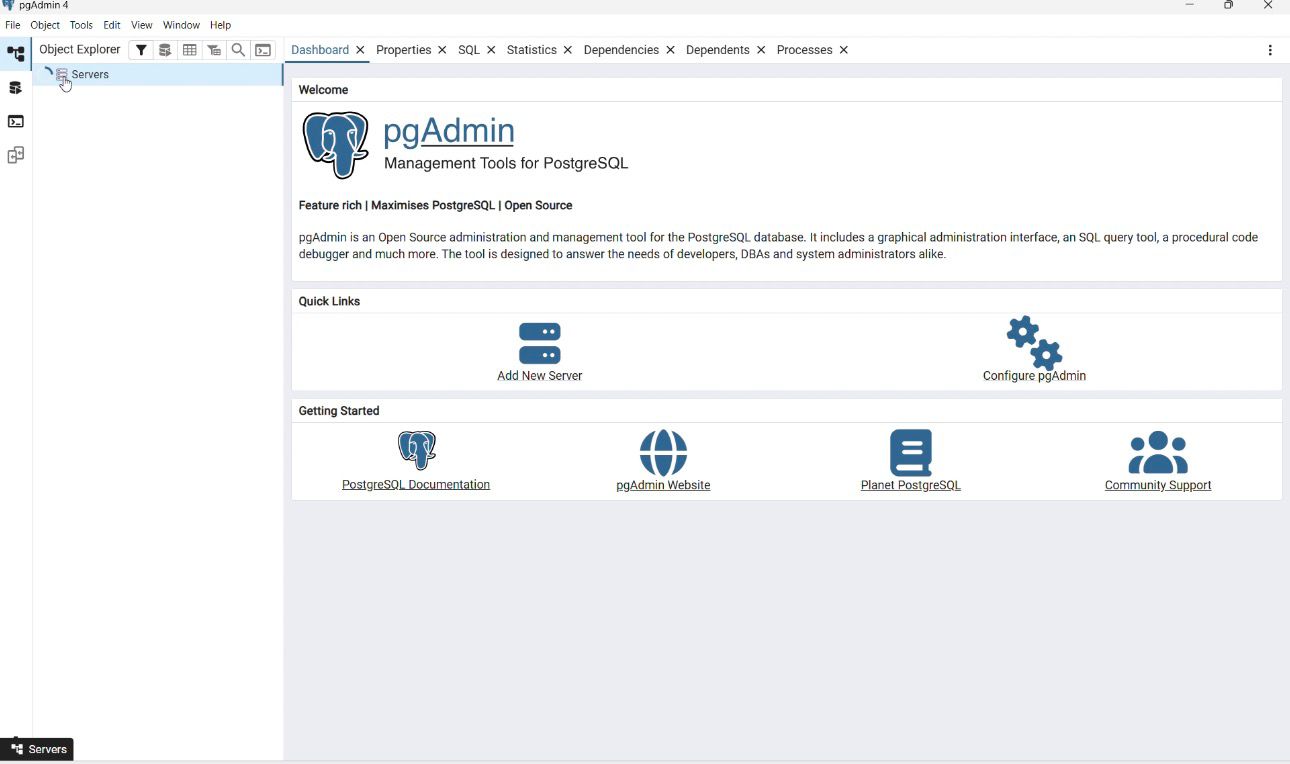Visit the Community Support link
The height and width of the screenshot is (764, 1290).
[1157, 485]
